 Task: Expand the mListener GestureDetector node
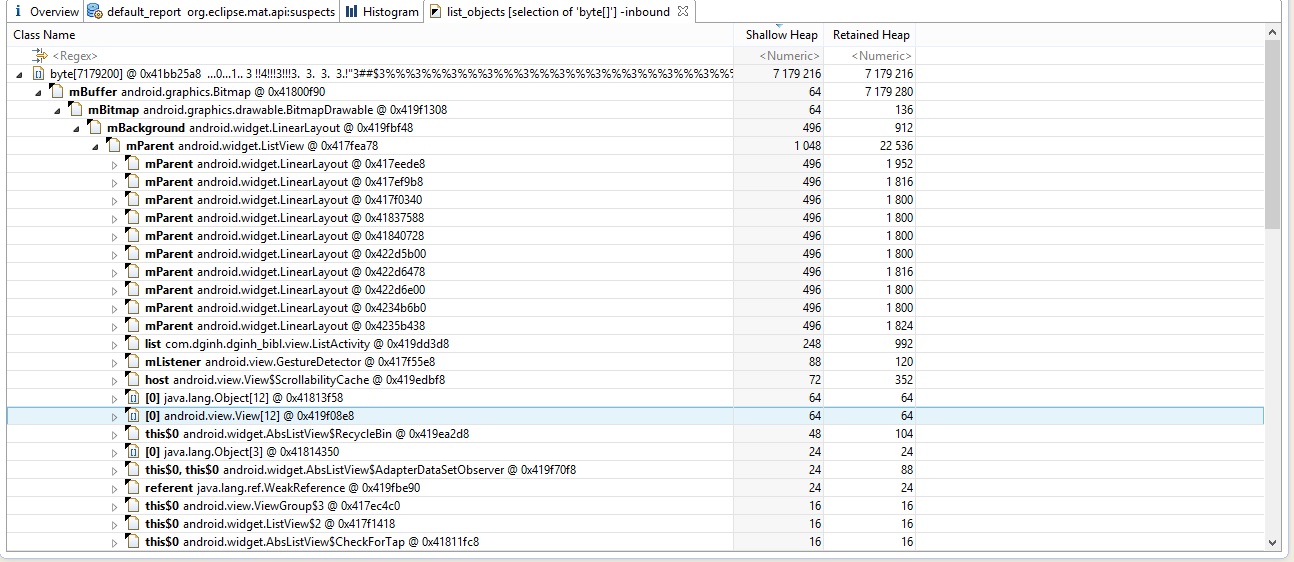(115, 362)
